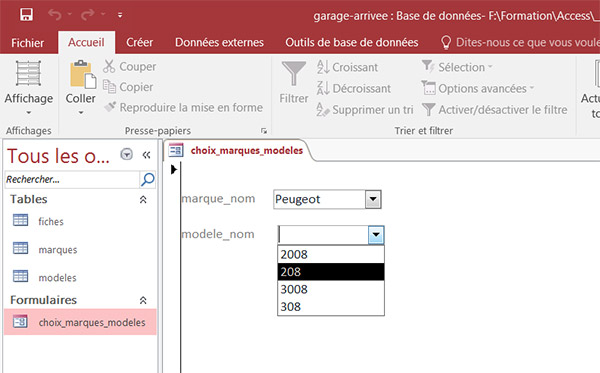
Task: Click the record selector arrow
Action: 174,169
